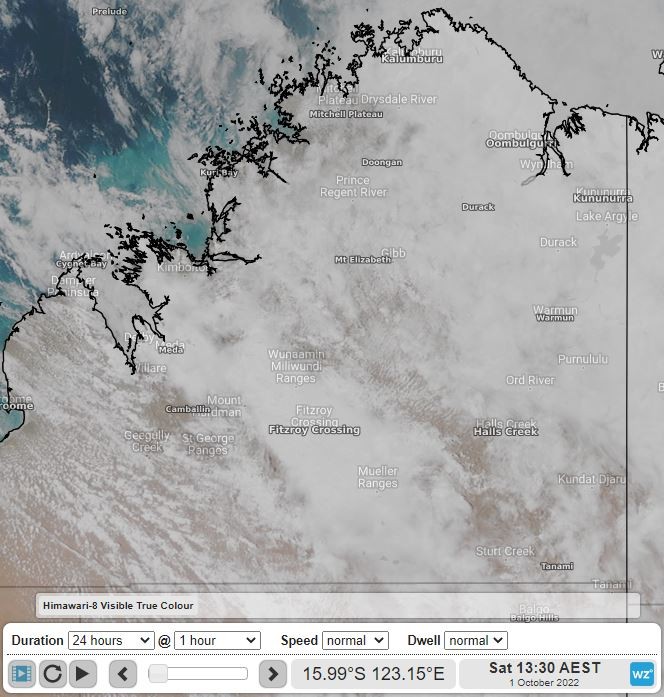This screenshot has width=664, height=697.
Task: Click the Halls Creek map label
Action: click(505, 431)
